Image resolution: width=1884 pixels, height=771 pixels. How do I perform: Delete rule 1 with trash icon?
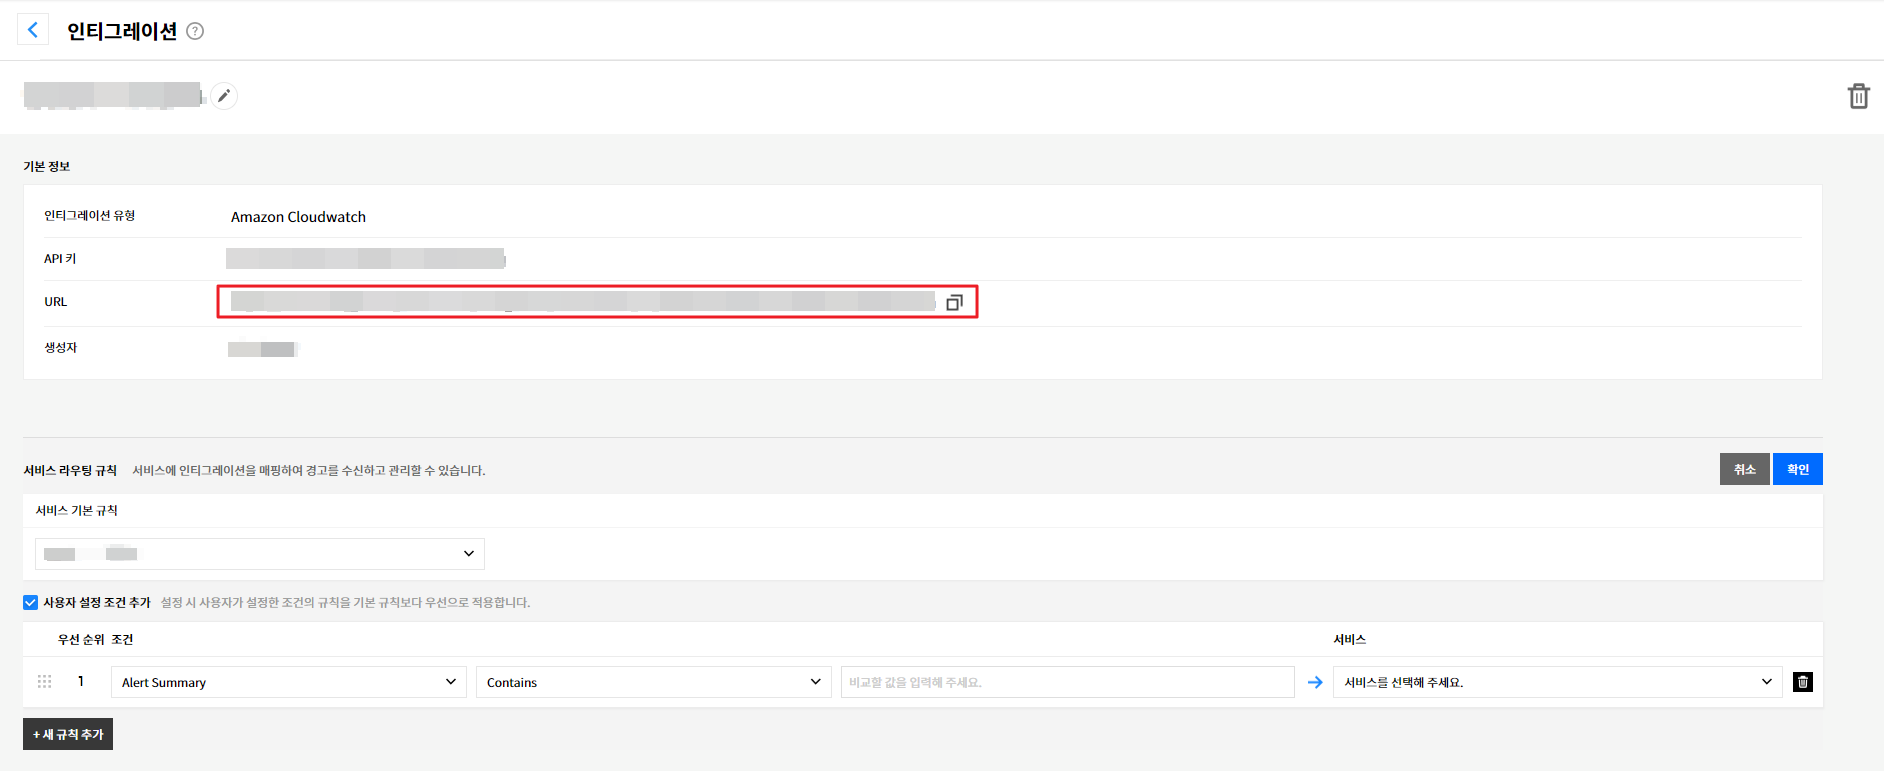(x=1802, y=682)
